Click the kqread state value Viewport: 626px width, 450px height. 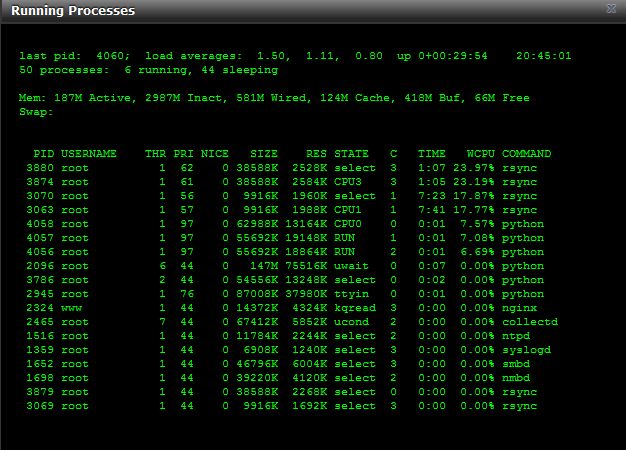pos(355,308)
